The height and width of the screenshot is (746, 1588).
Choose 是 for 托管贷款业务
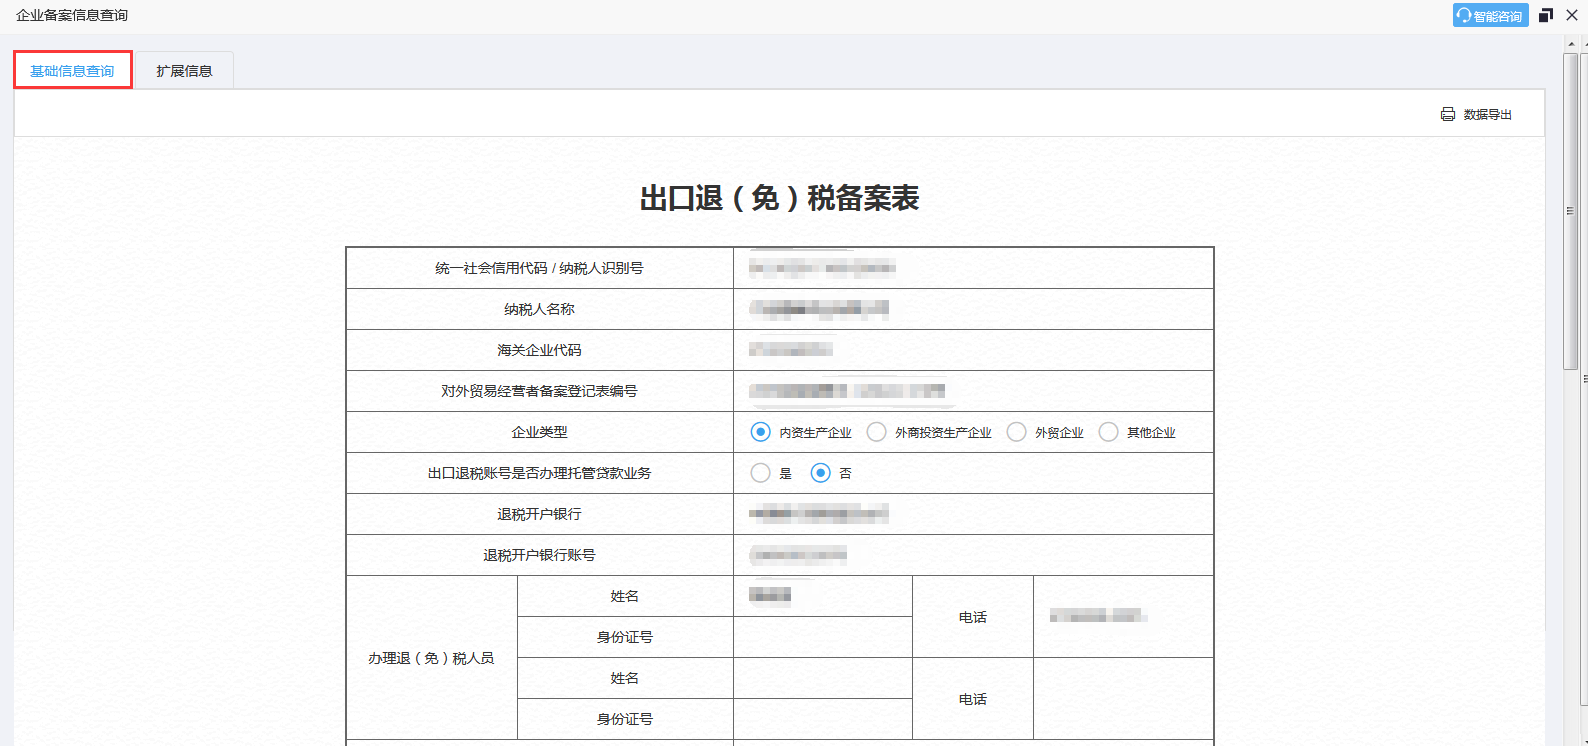pyautogui.click(x=760, y=473)
